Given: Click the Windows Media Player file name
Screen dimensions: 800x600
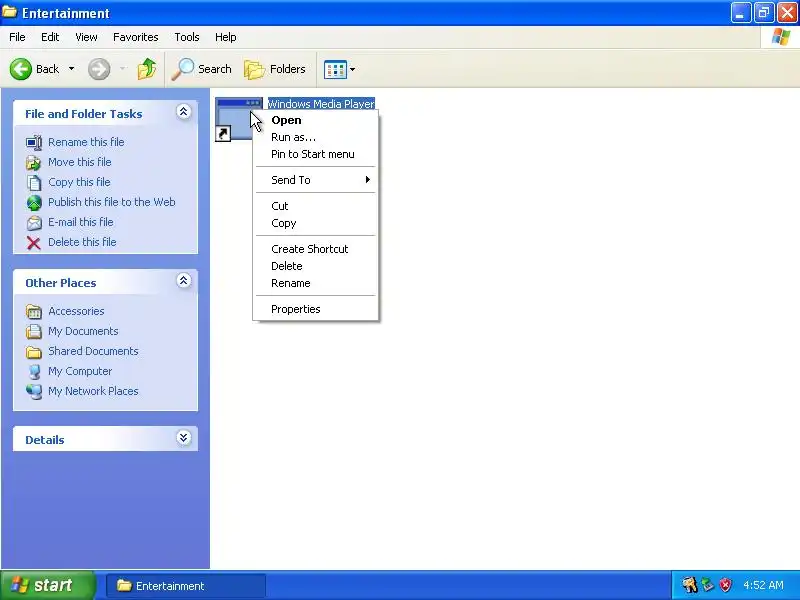Looking at the screenshot, I should (321, 104).
